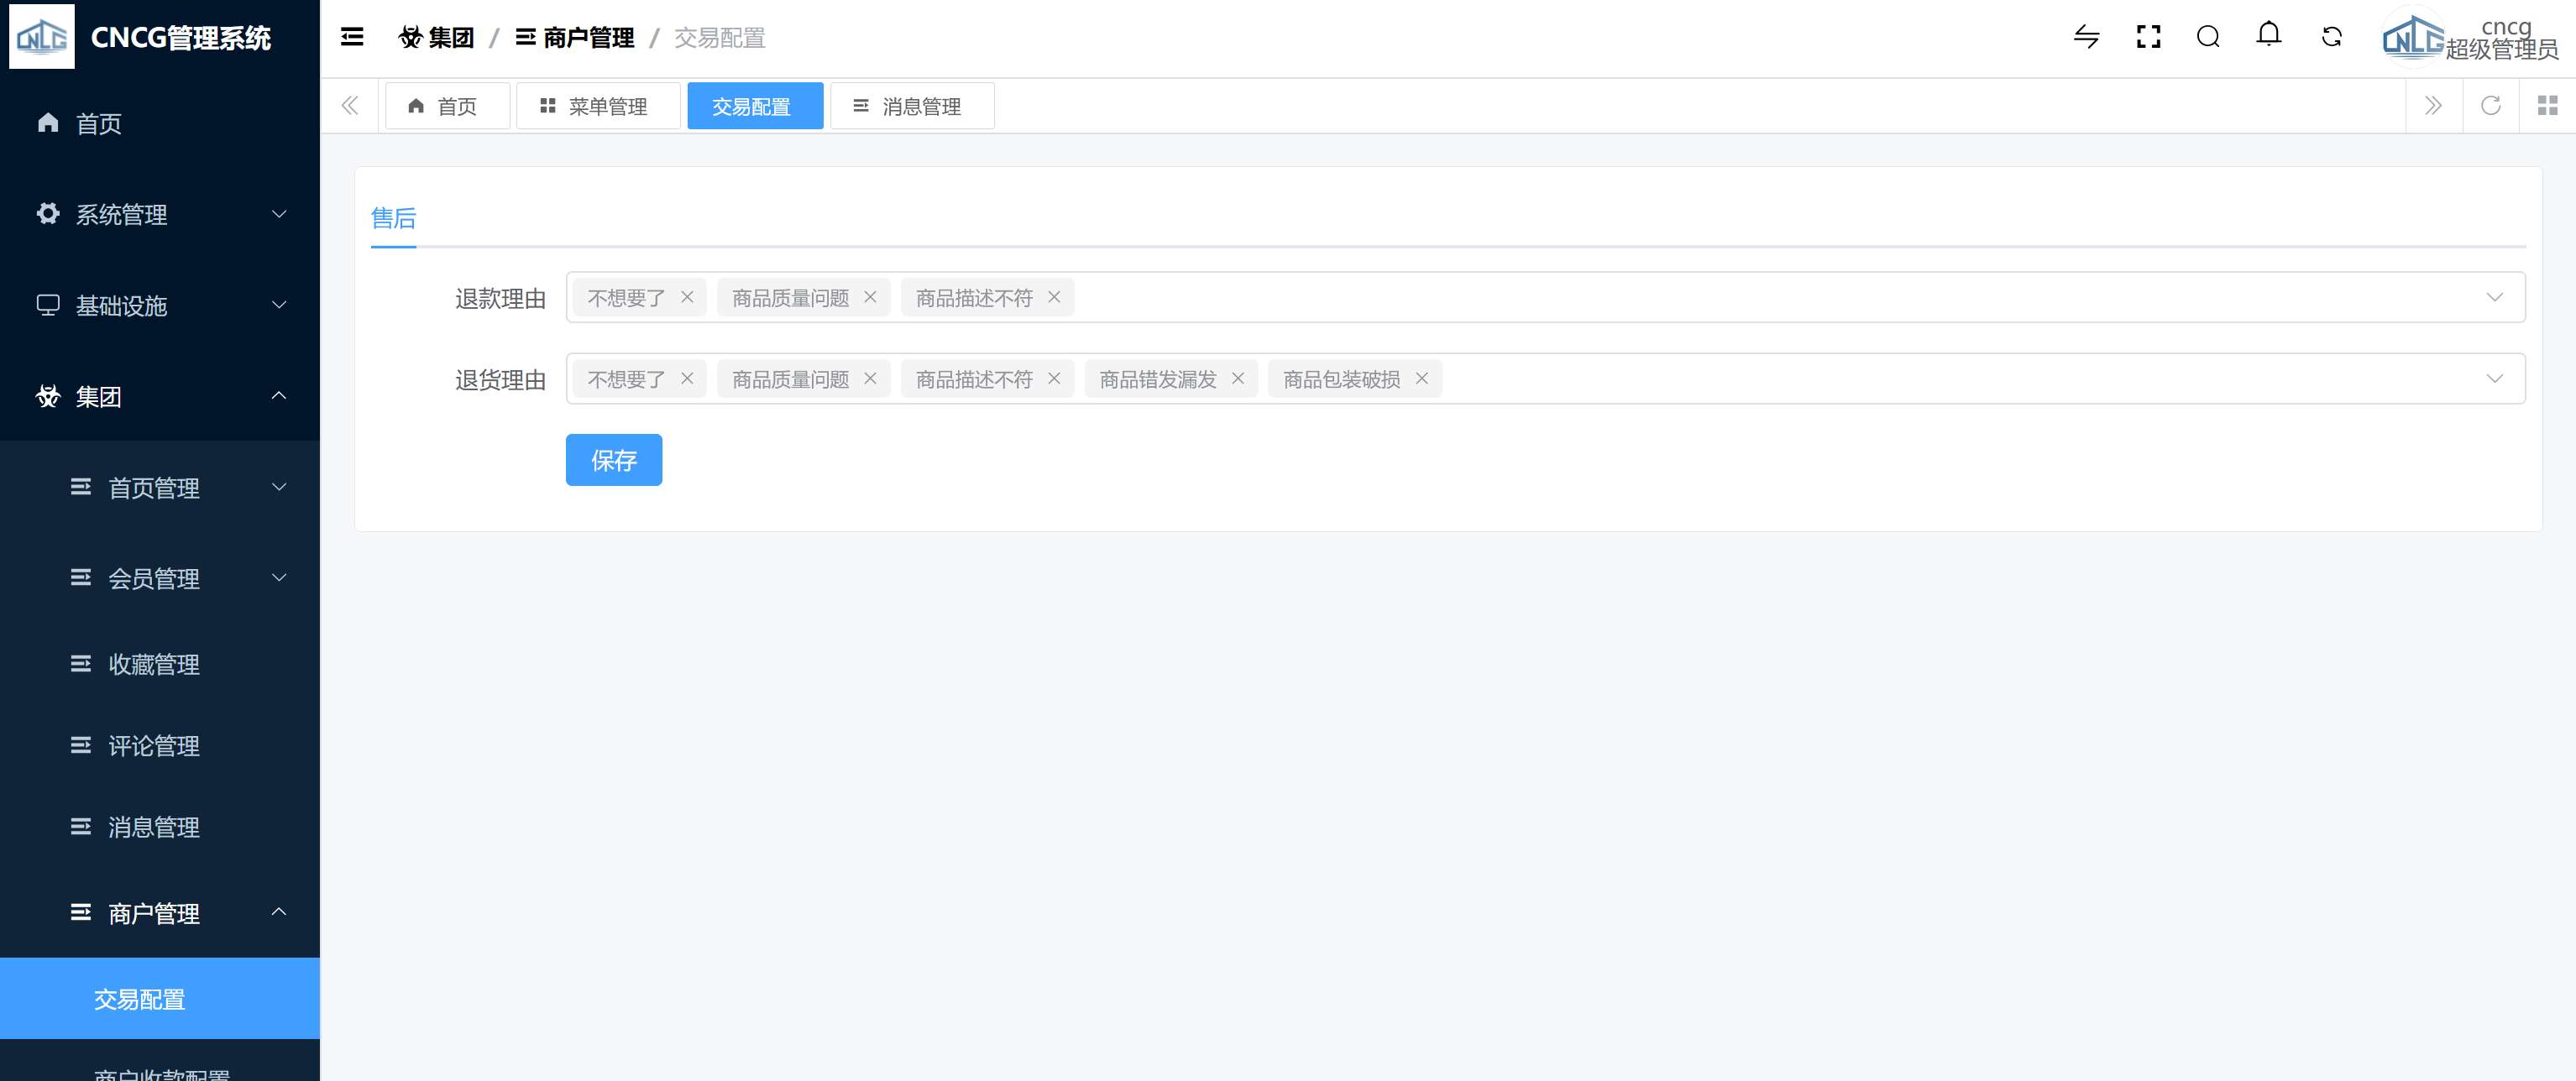Image resolution: width=2576 pixels, height=1081 pixels.
Task: Open 收藏管理 in the sidebar
Action: click(x=154, y=665)
